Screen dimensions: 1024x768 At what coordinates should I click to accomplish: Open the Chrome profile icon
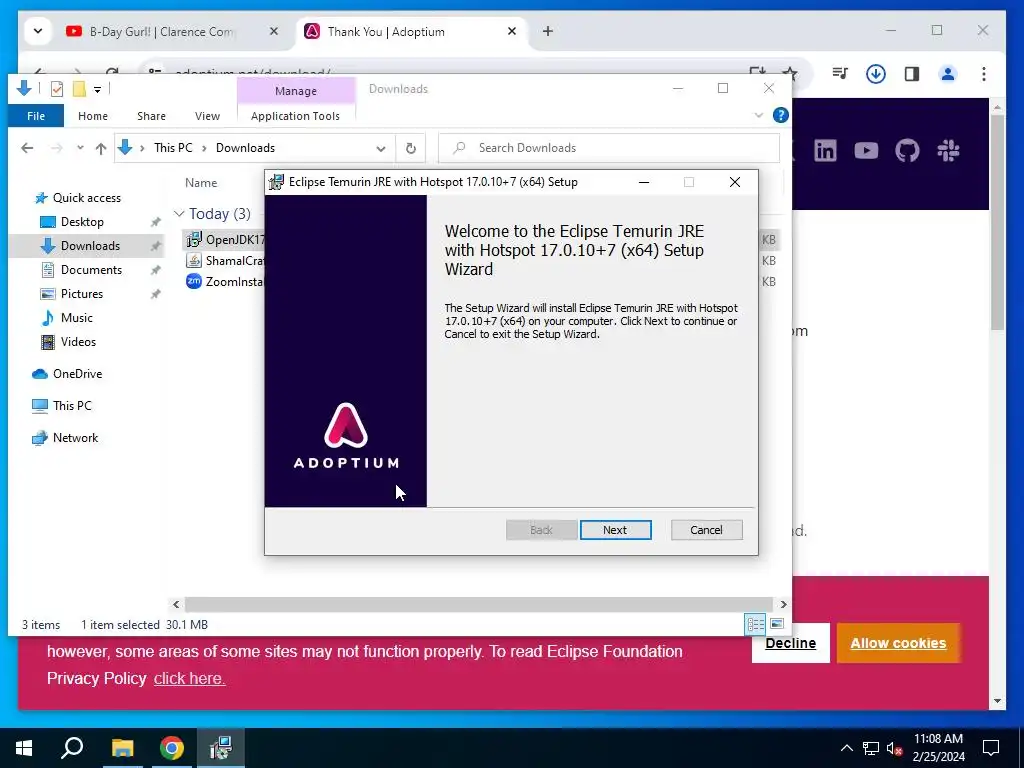click(x=948, y=74)
